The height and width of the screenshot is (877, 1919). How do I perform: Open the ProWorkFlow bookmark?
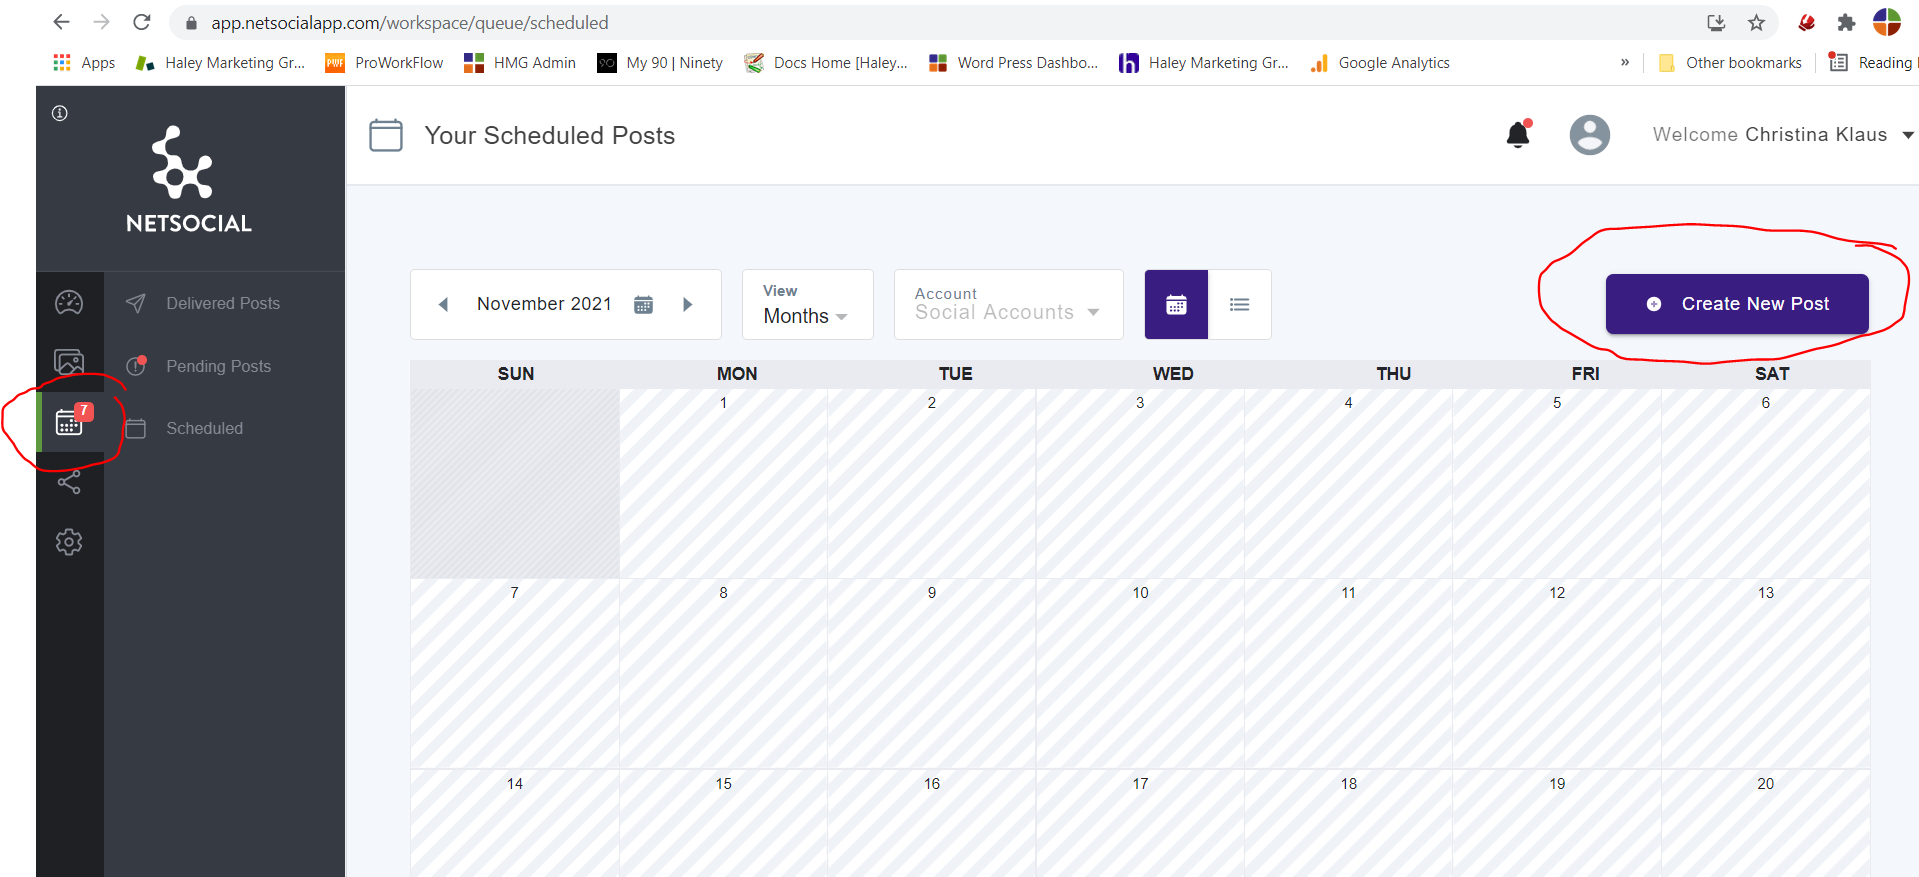(x=384, y=62)
